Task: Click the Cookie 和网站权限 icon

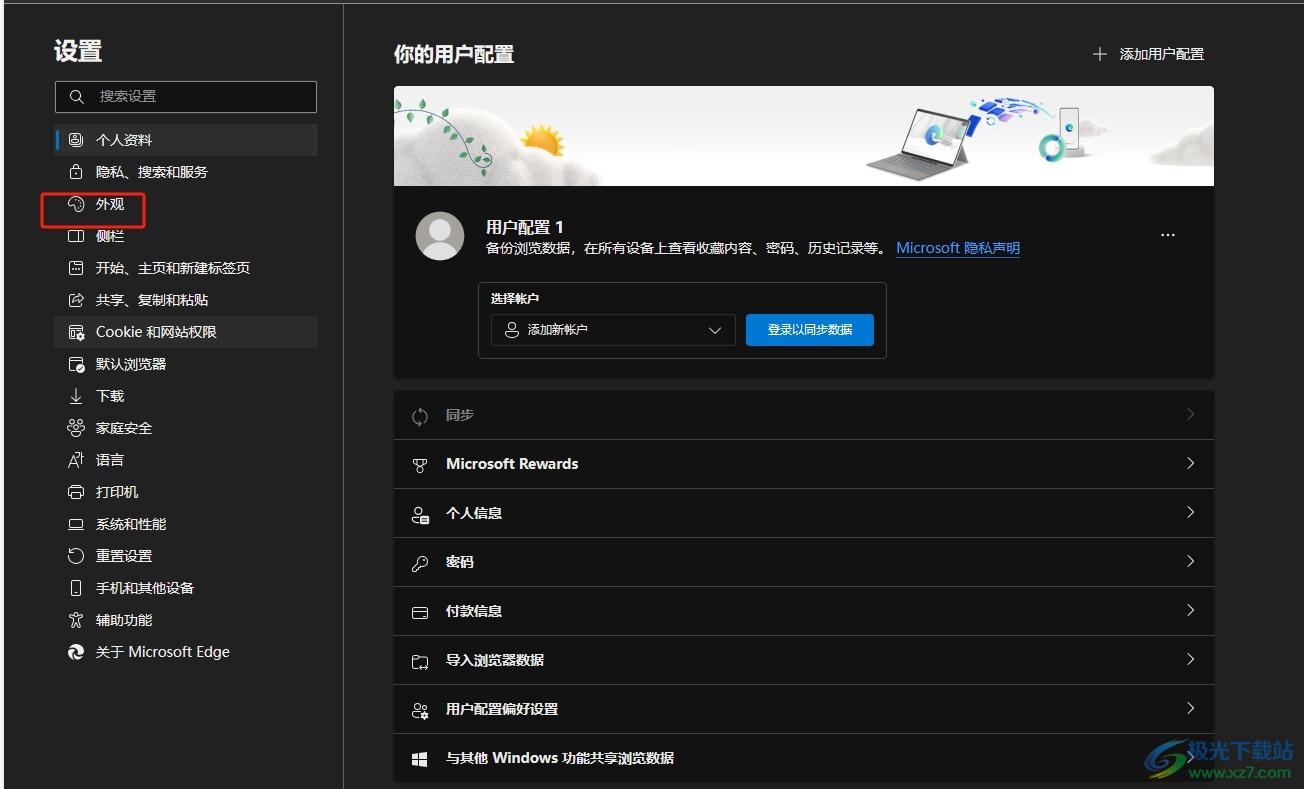Action: [76, 332]
